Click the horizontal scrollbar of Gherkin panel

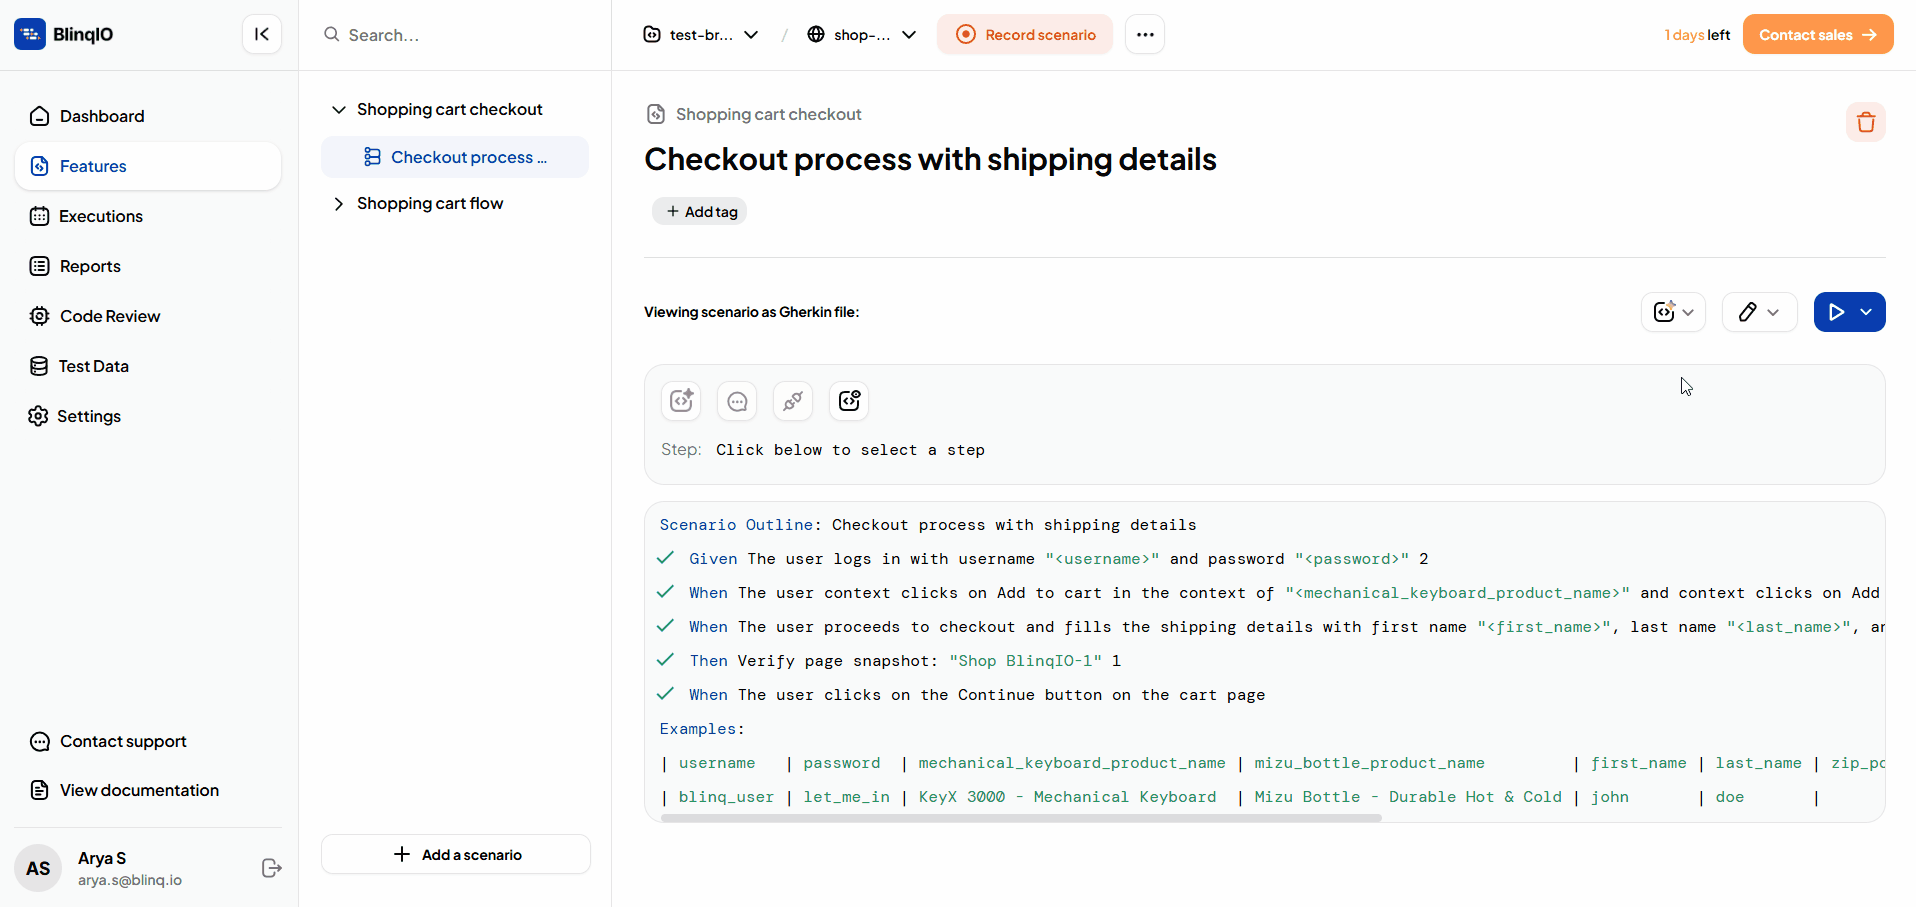[x=1021, y=818]
